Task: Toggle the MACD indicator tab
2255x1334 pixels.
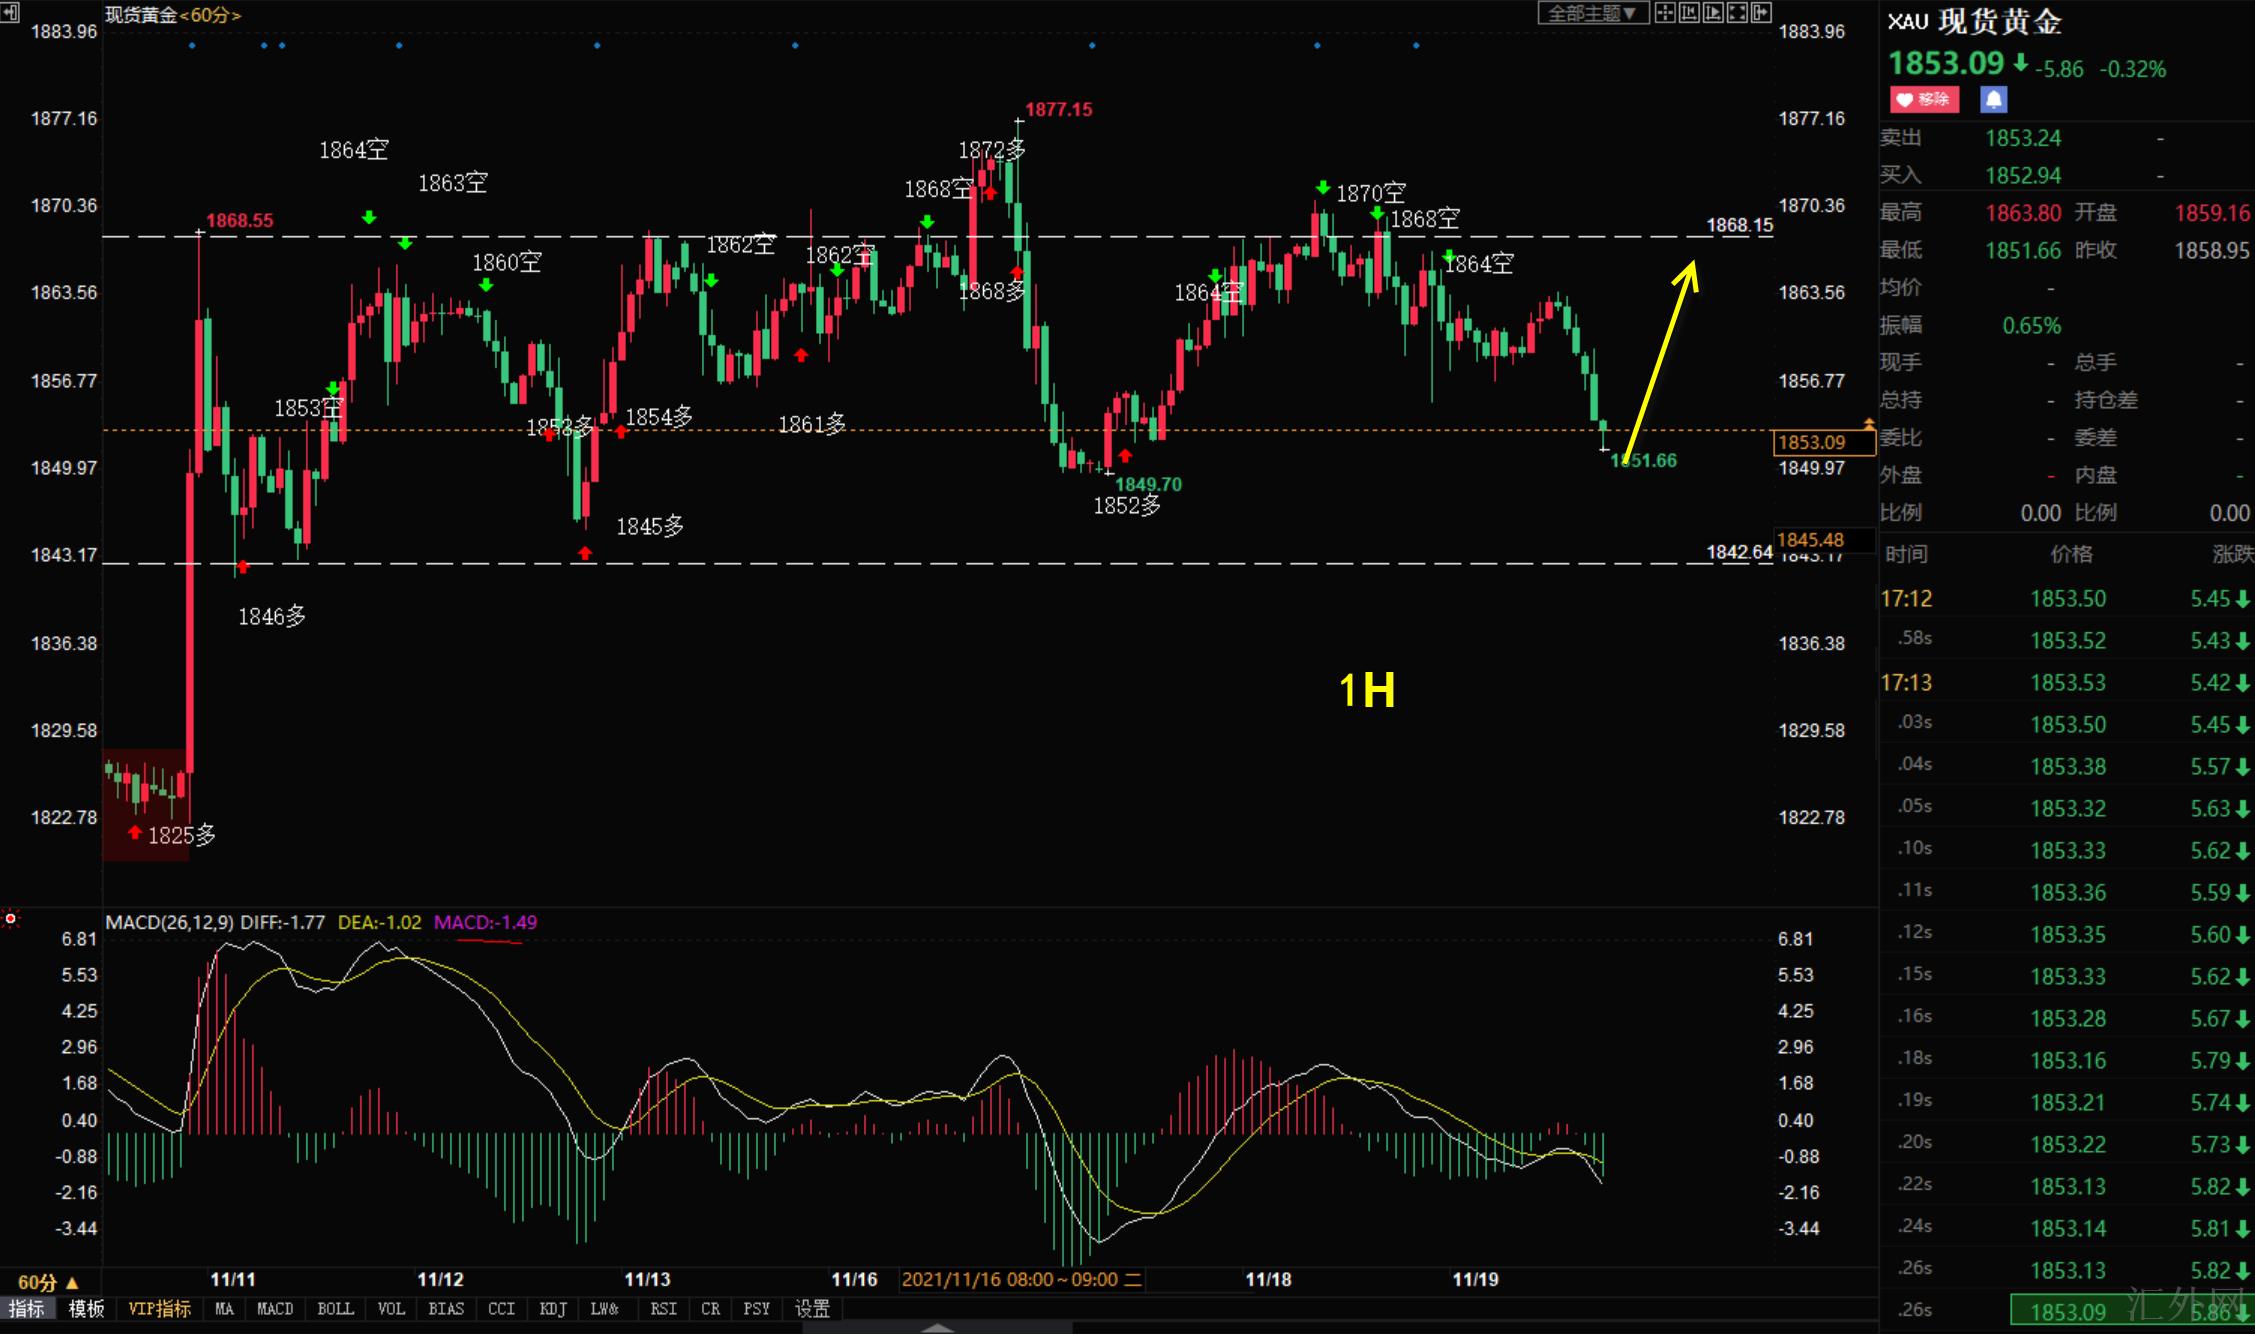Action: 275,1309
